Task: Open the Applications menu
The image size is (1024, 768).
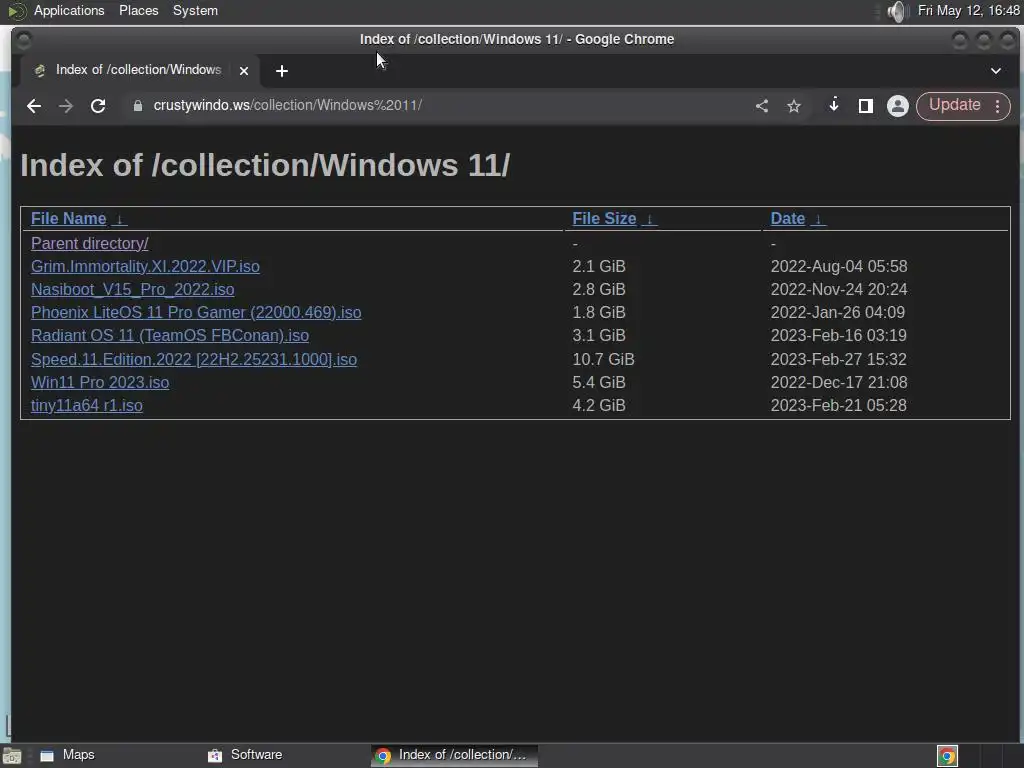Action: (69, 10)
